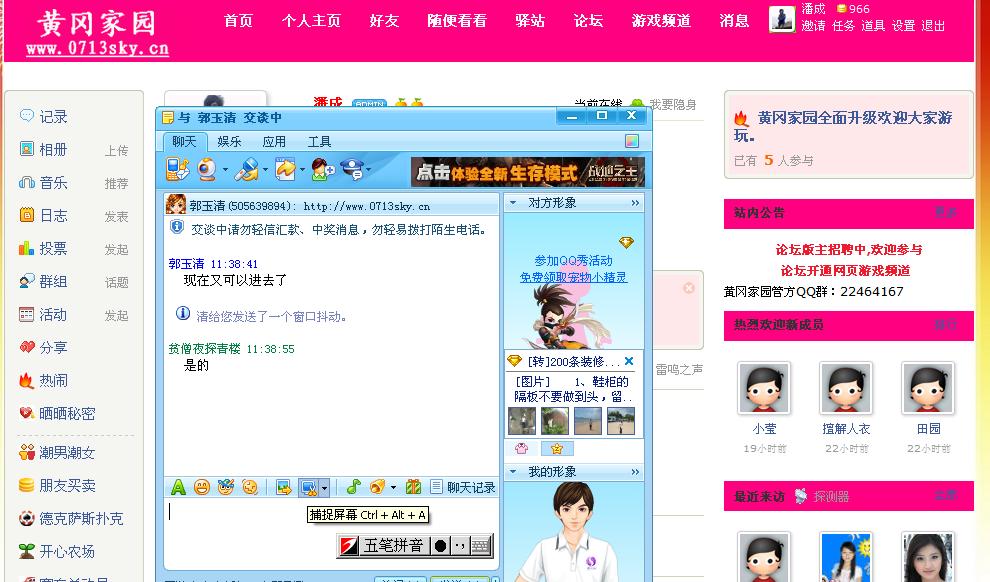
Task: Collapse the 对方形象 panel
Action: pyautogui.click(x=513, y=203)
